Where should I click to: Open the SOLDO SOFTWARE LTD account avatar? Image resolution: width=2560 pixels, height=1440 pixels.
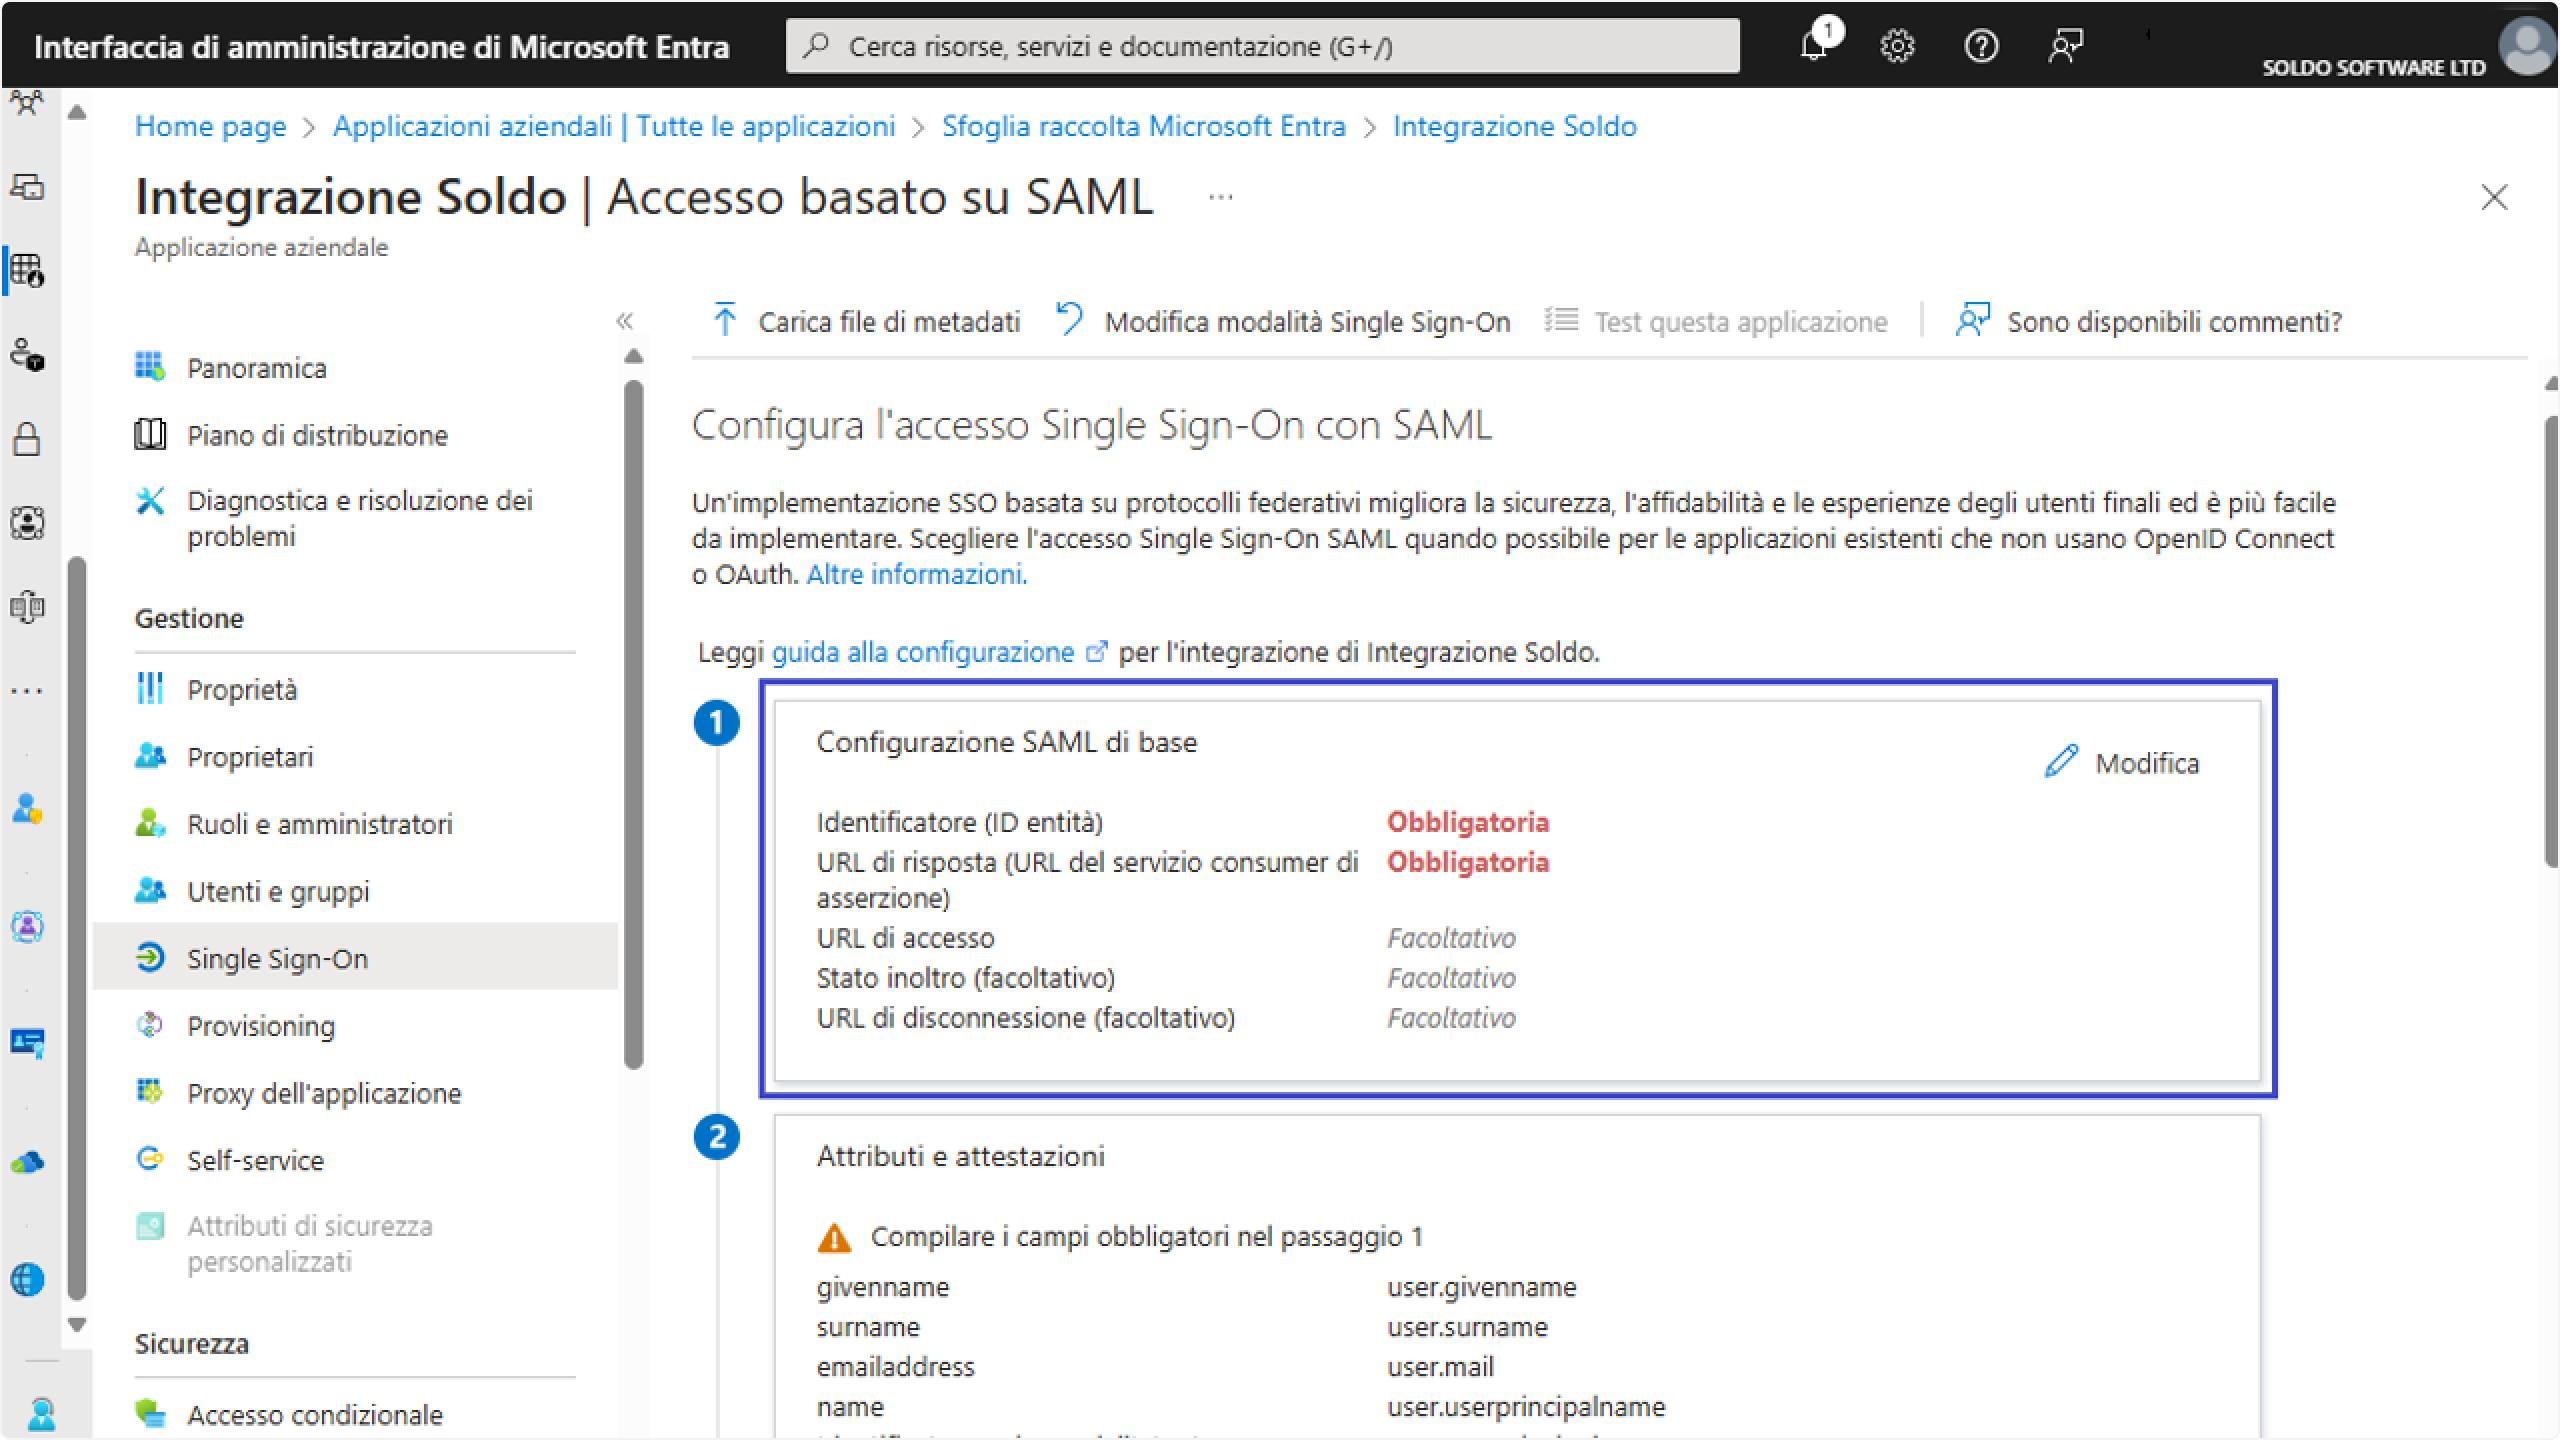click(x=2527, y=45)
